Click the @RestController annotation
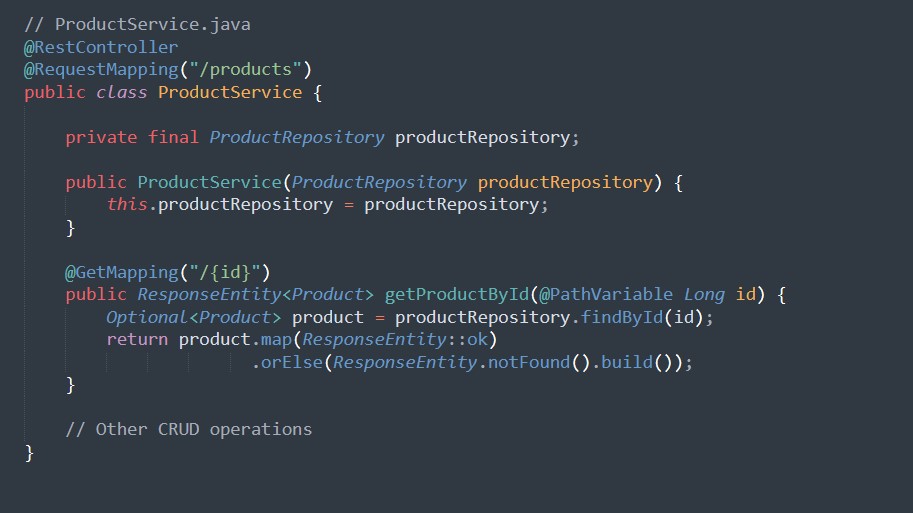The width and height of the screenshot is (913, 513). pyautogui.click(x=101, y=47)
